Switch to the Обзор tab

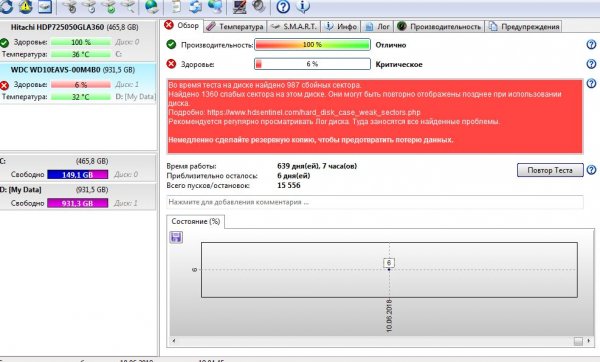[182, 26]
